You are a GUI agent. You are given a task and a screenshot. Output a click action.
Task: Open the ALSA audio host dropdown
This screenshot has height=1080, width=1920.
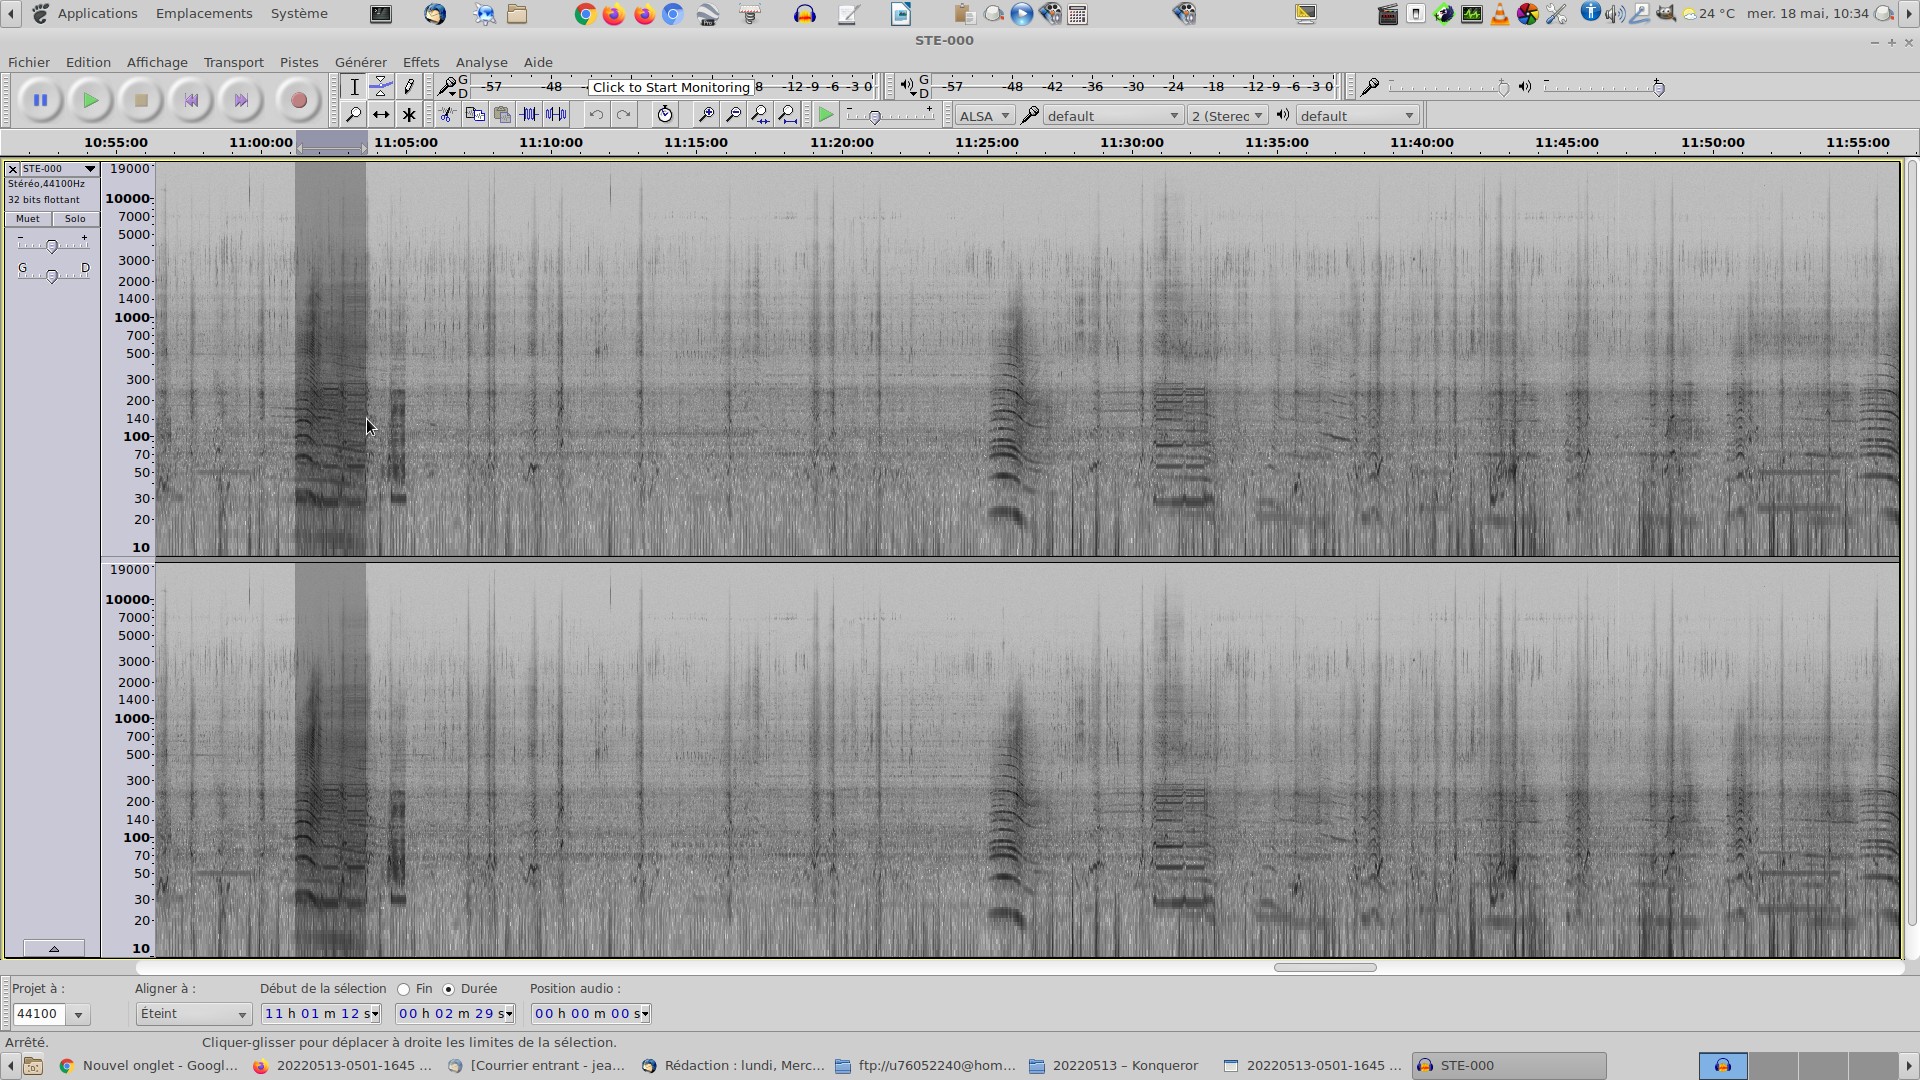click(984, 116)
